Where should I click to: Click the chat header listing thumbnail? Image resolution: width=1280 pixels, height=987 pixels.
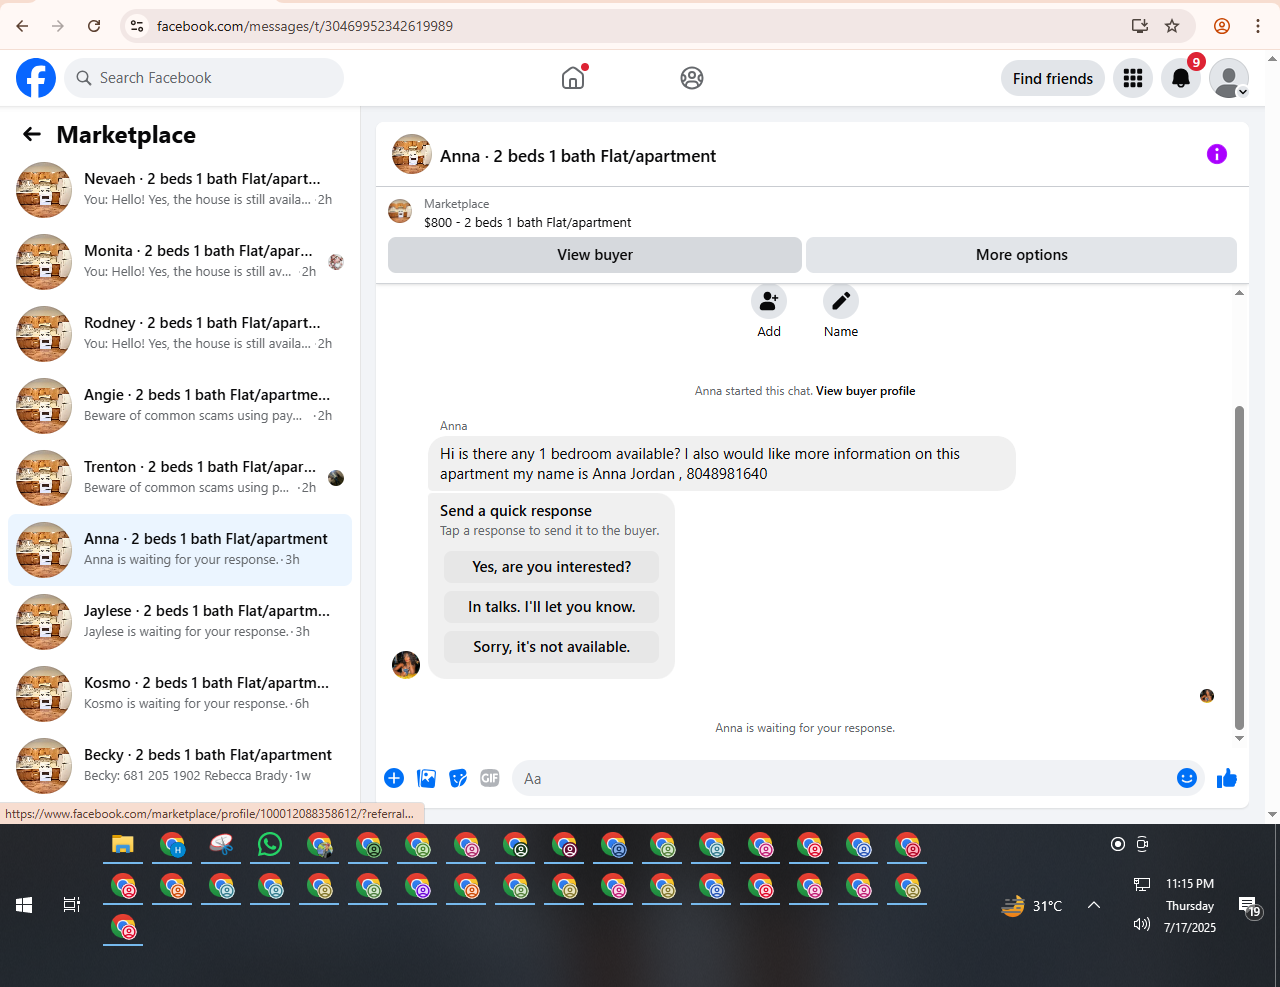[x=412, y=154]
